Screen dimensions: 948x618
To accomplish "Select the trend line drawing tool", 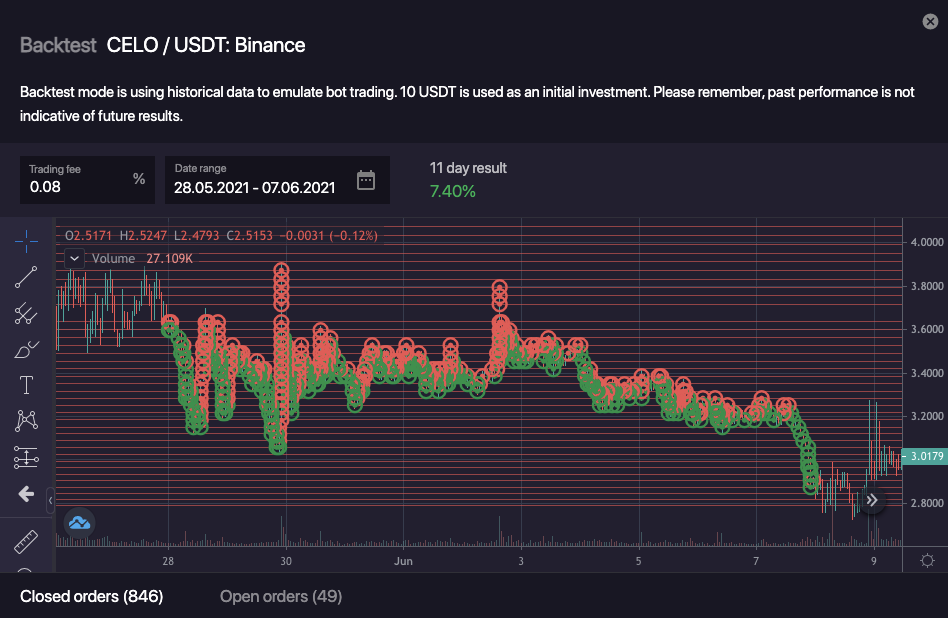I will (x=27, y=277).
